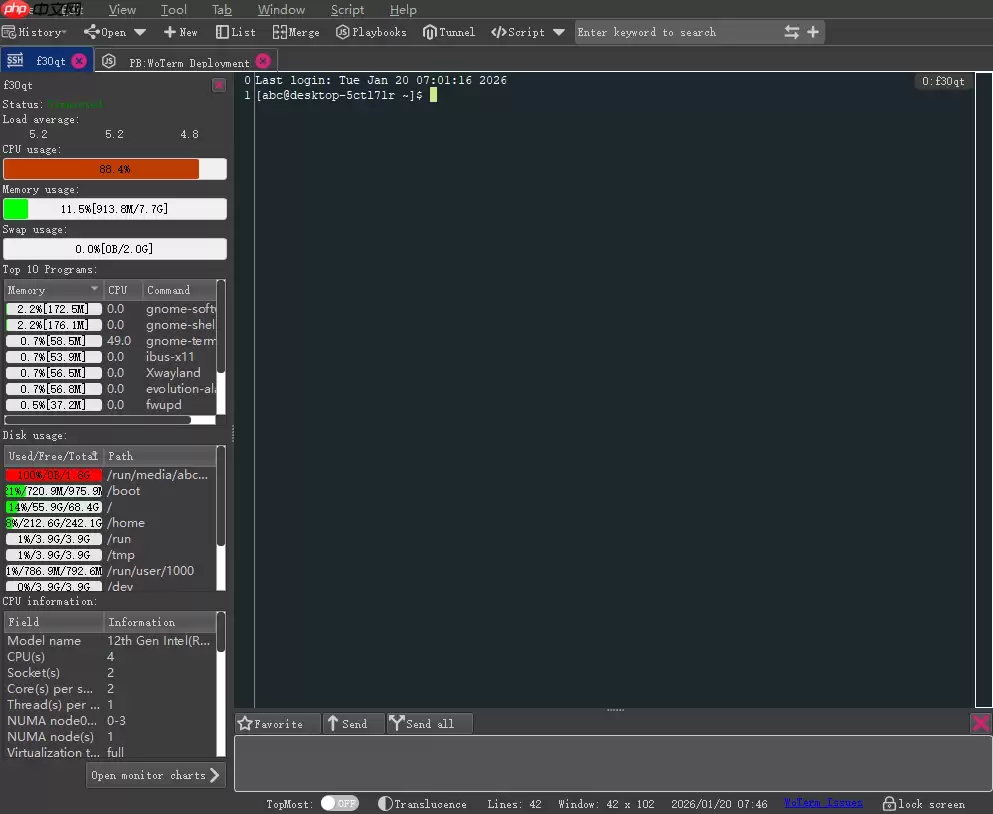
Task: Expand the Script dropdown arrow
Action: click(x=559, y=31)
